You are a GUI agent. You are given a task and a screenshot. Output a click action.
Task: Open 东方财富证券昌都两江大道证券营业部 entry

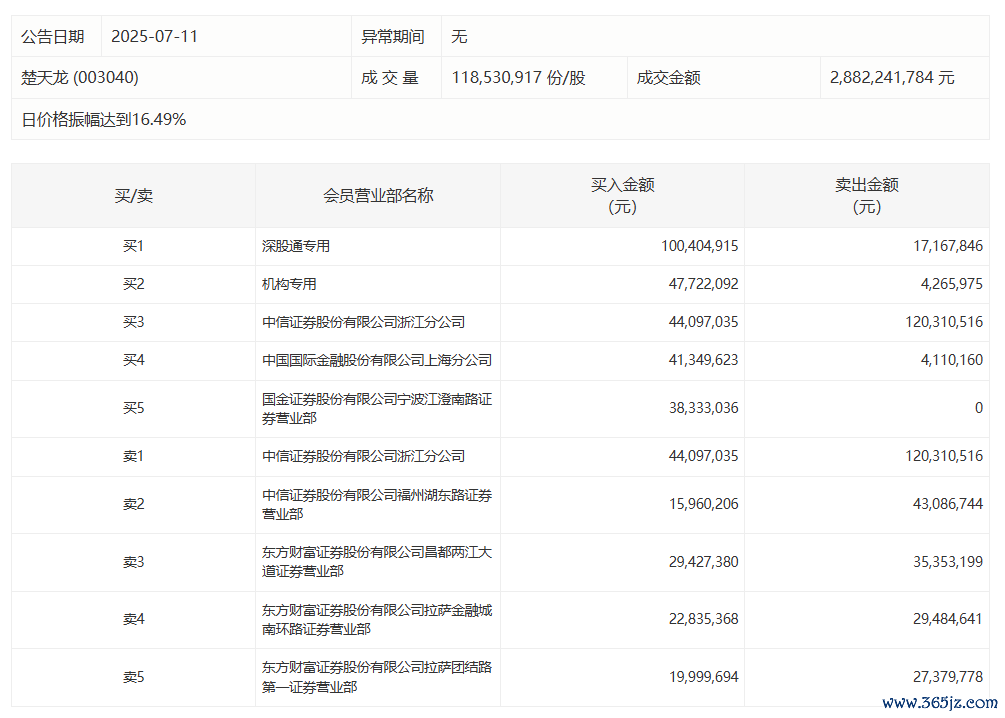tap(377, 562)
